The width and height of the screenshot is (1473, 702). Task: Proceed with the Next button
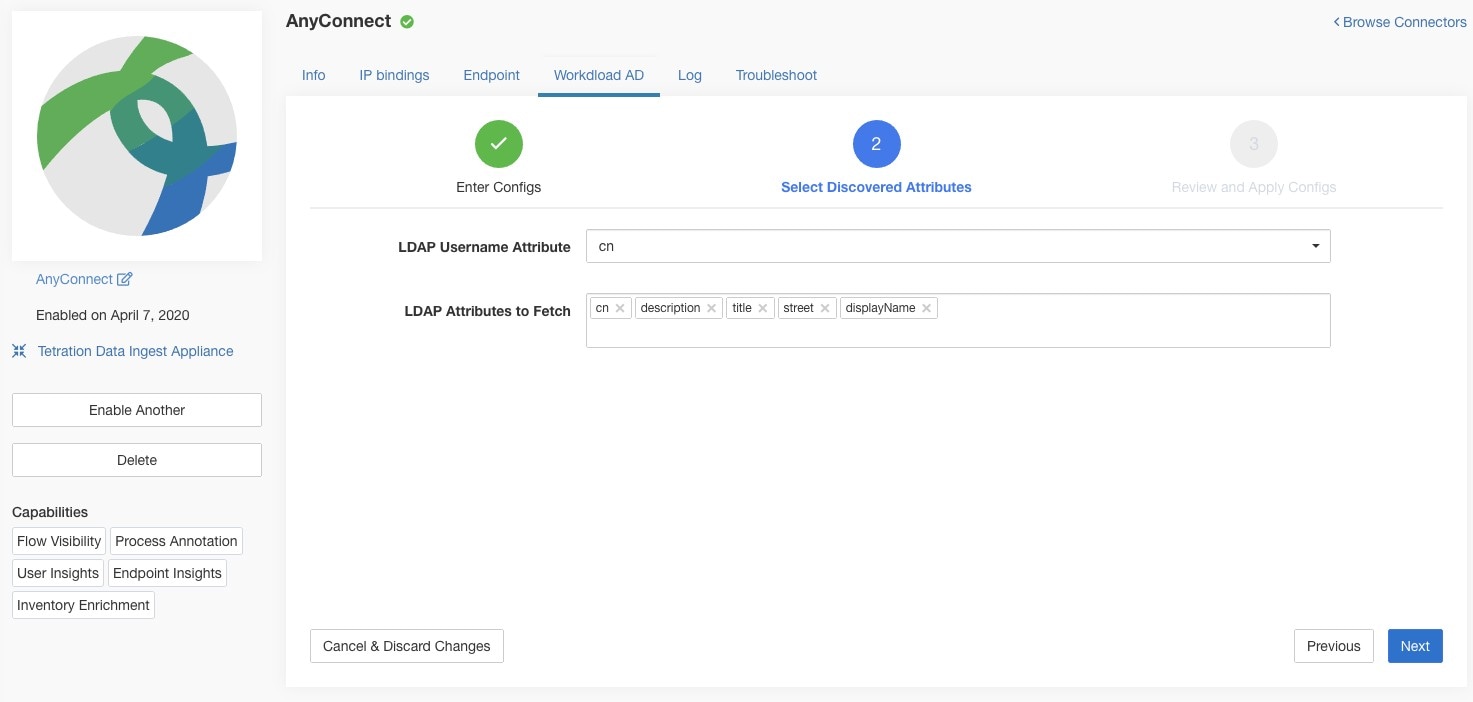coord(1415,646)
